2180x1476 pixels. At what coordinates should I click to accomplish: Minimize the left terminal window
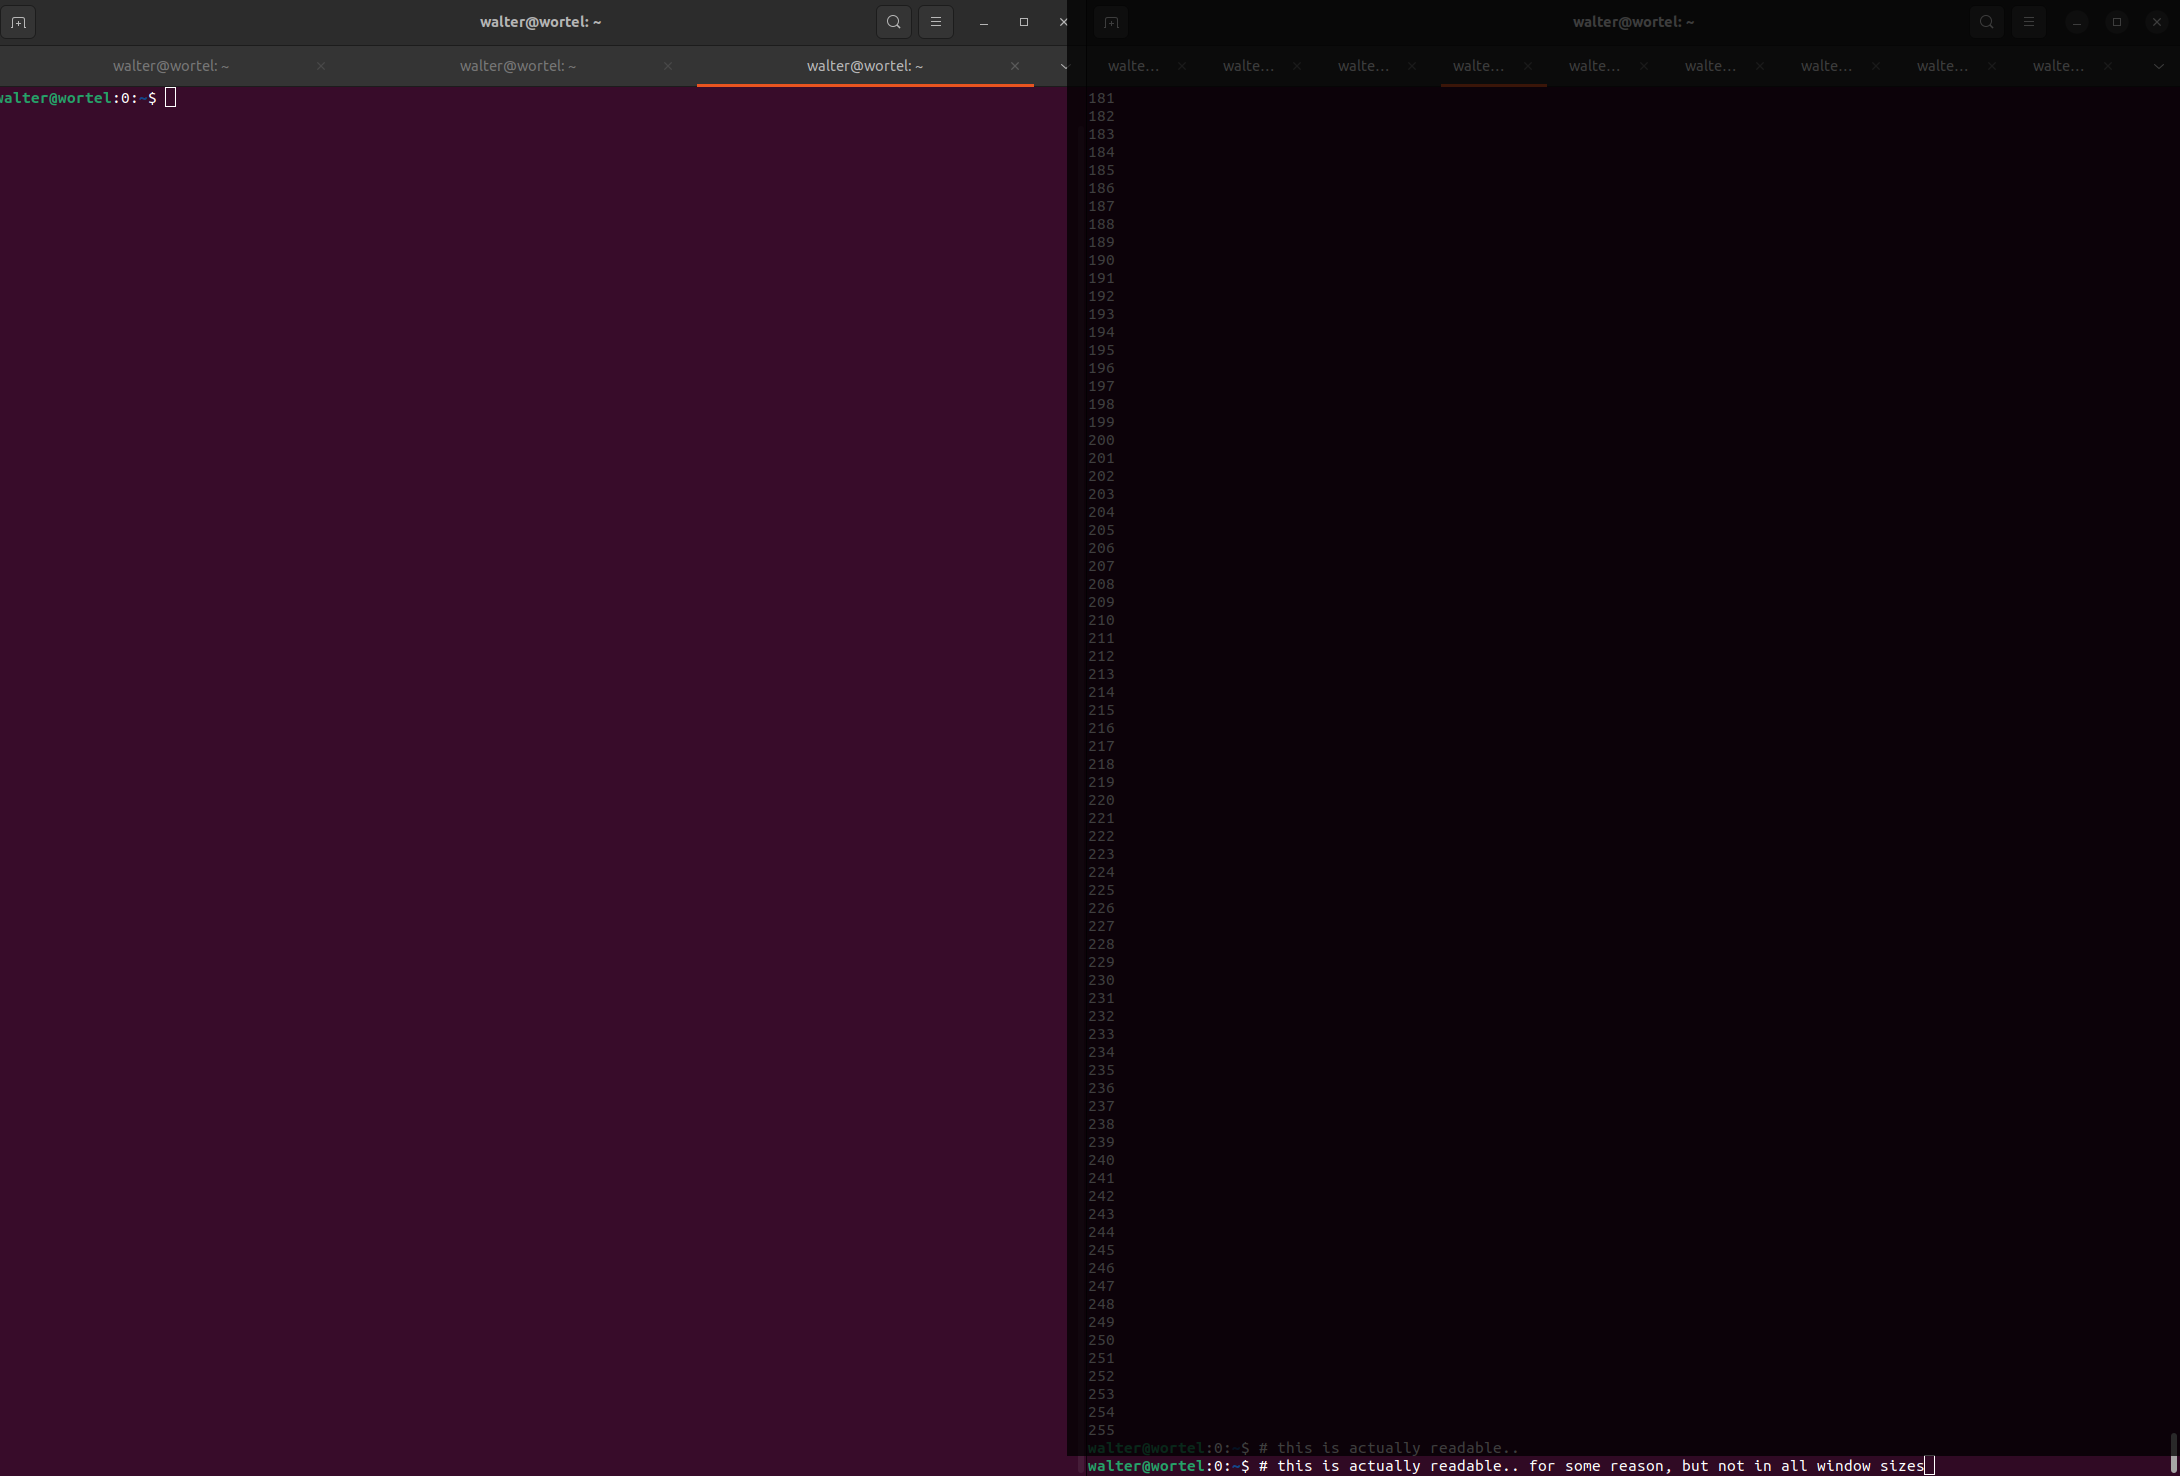coord(984,22)
